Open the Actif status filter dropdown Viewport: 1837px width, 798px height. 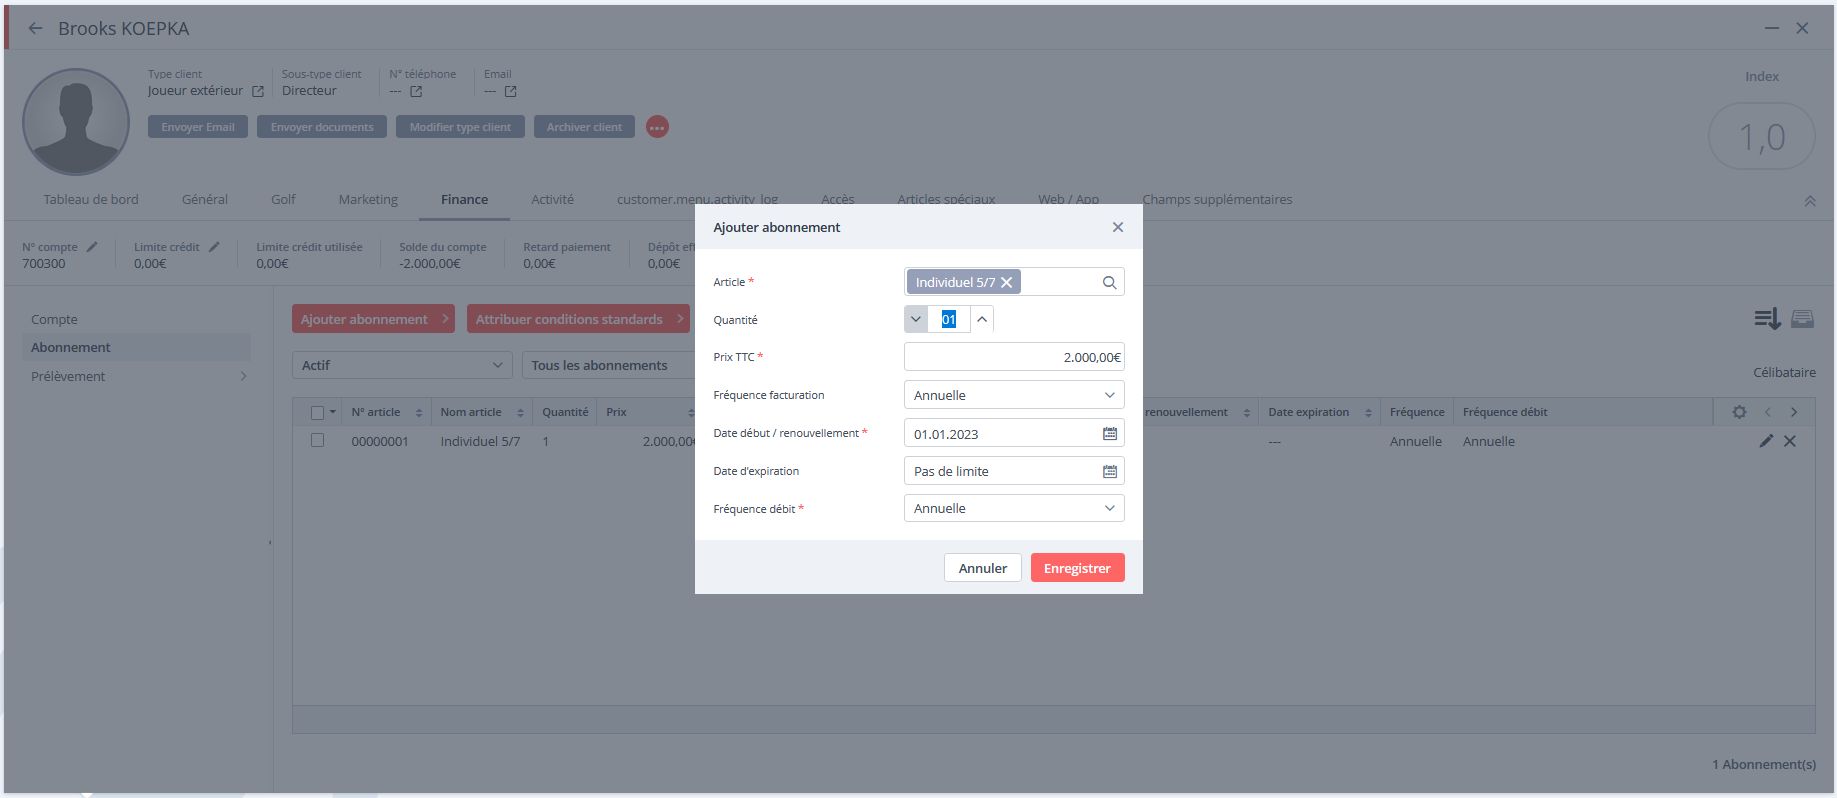tap(402, 365)
